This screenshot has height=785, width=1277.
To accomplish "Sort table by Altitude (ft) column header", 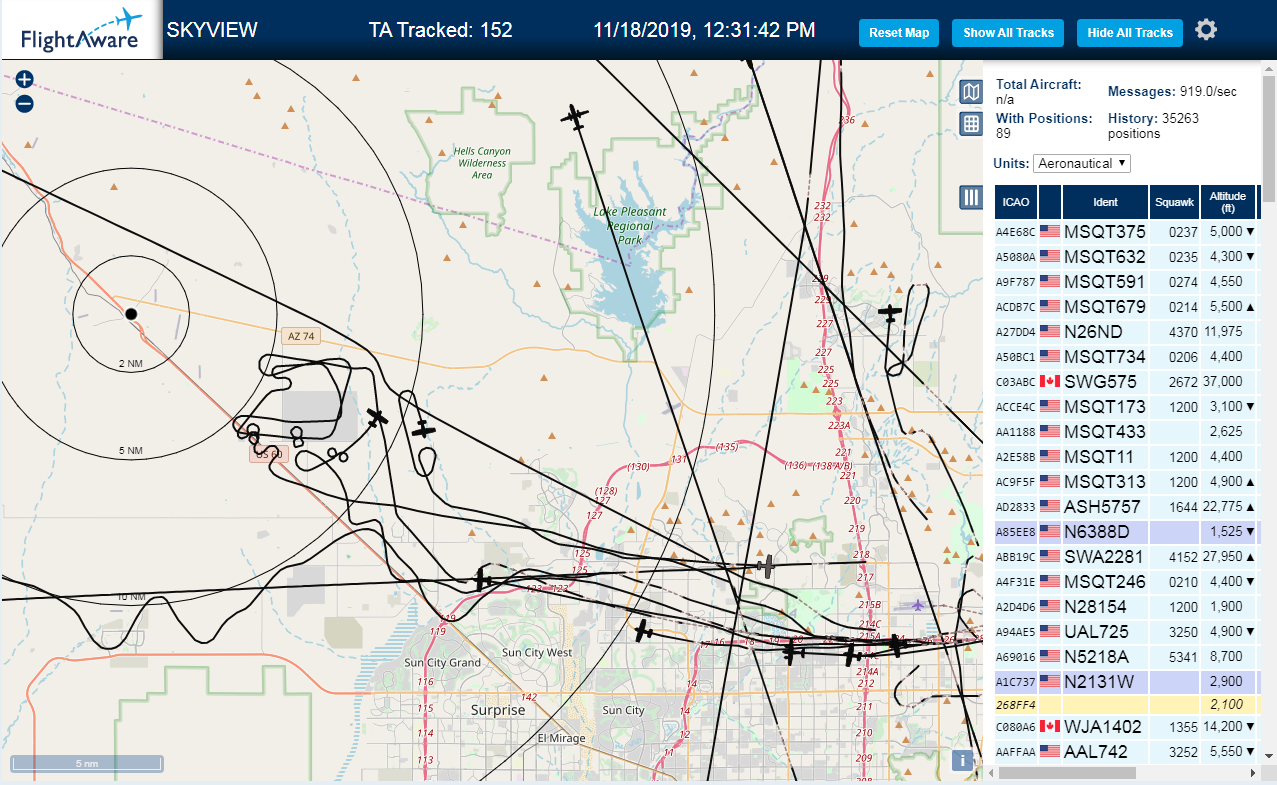I will tap(1227, 202).
